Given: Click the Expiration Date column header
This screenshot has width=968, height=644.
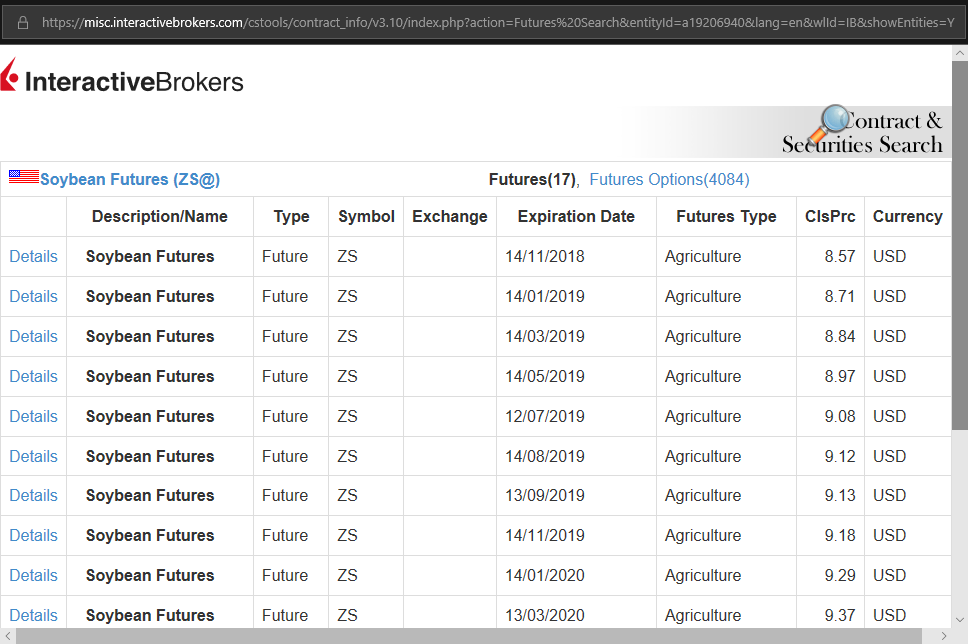Looking at the screenshot, I should pyautogui.click(x=576, y=216).
